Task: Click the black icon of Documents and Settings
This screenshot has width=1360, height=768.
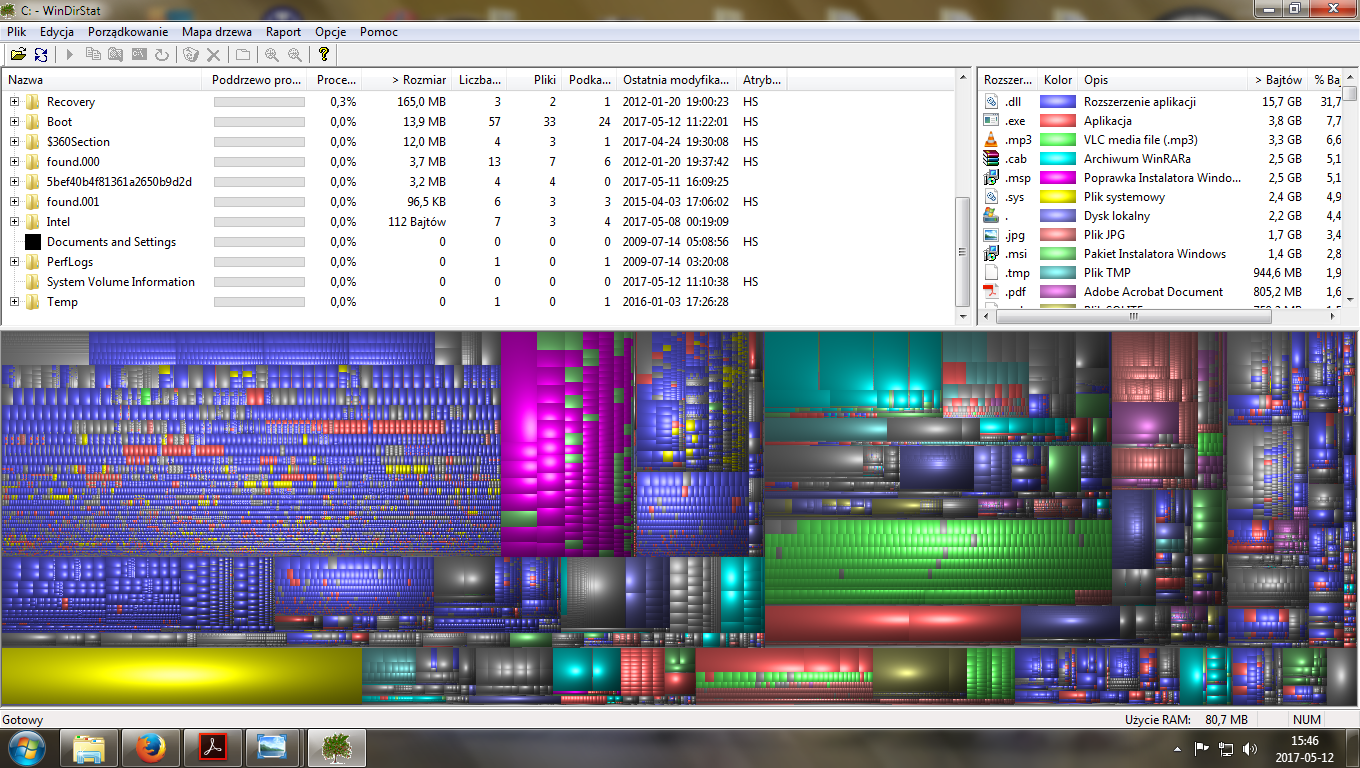Action: 33,242
